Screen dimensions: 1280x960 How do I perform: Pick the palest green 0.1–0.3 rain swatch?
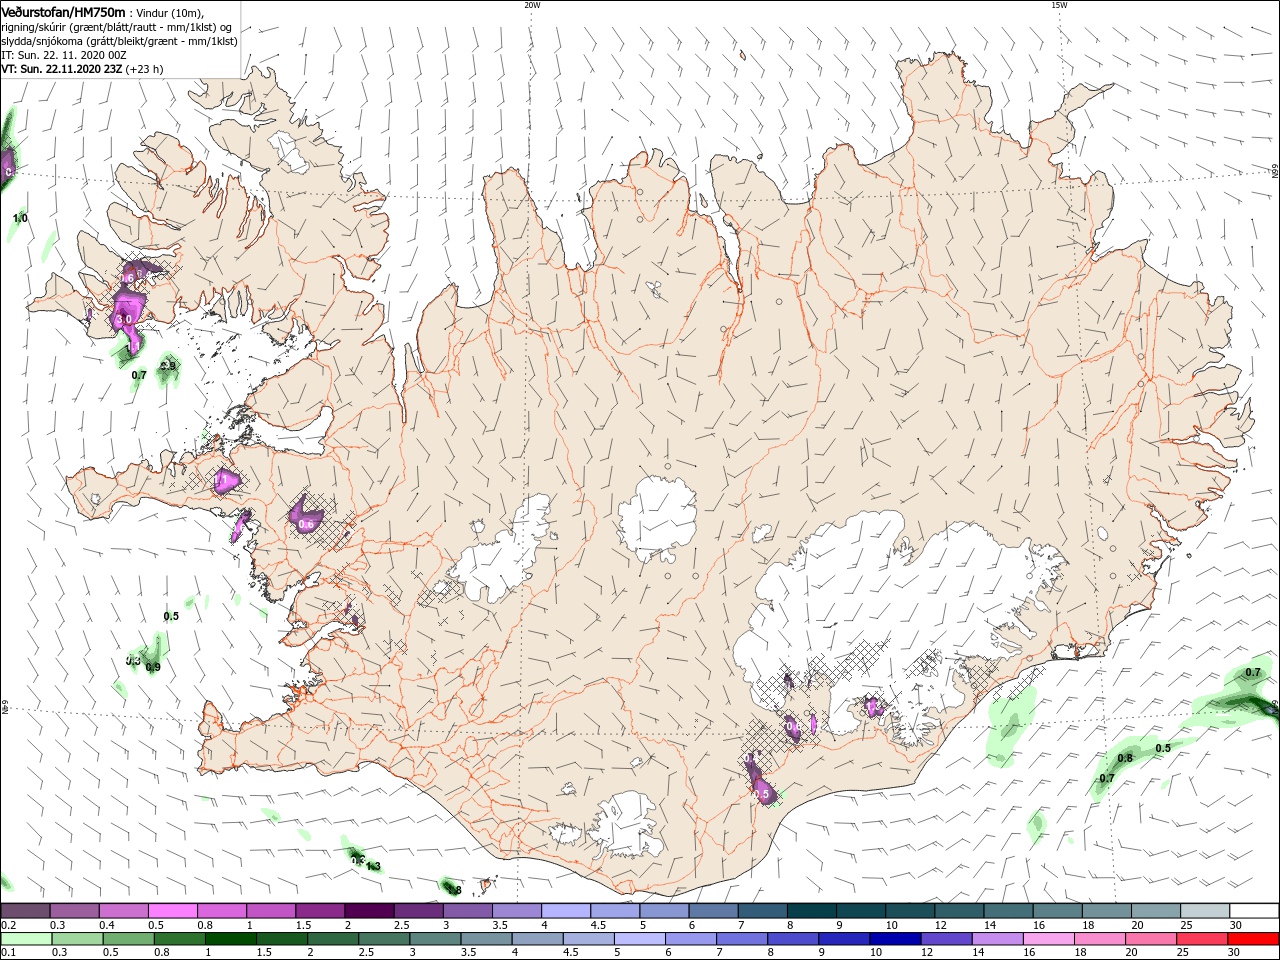click(26, 939)
